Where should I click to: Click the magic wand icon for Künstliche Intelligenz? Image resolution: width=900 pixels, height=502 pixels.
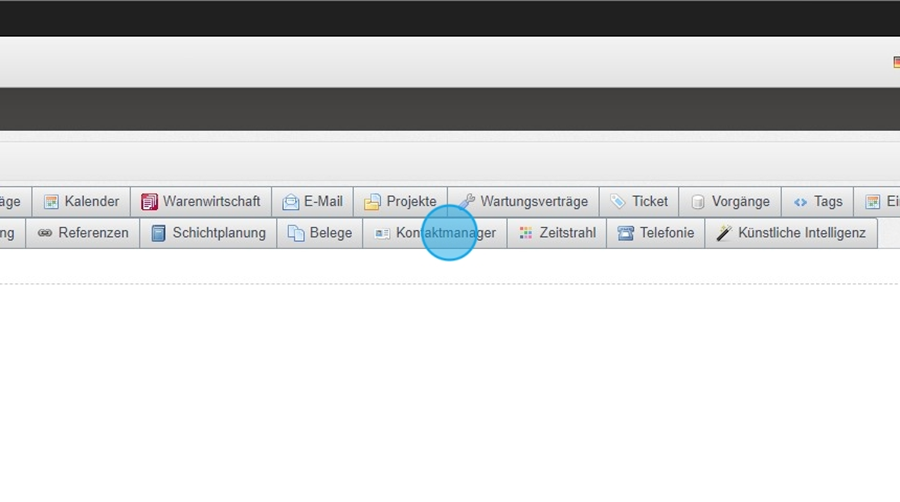(x=724, y=233)
